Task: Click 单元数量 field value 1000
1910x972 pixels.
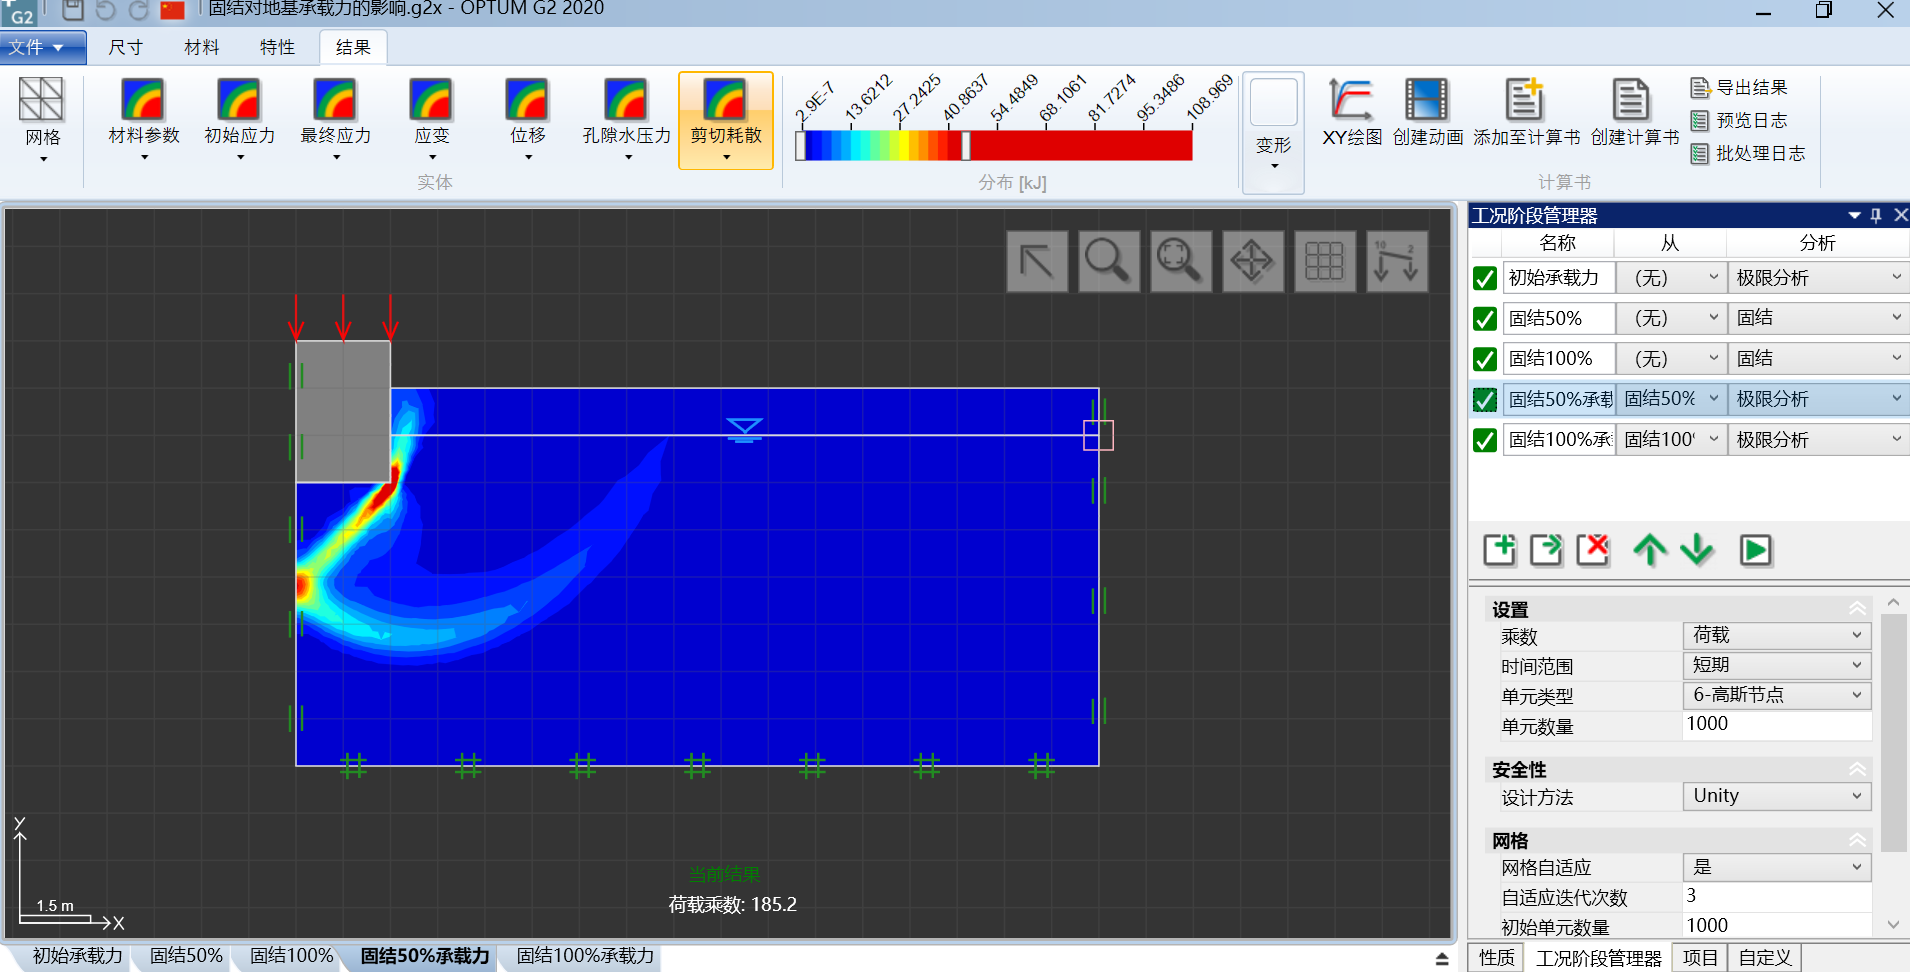Action: tap(1777, 724)
